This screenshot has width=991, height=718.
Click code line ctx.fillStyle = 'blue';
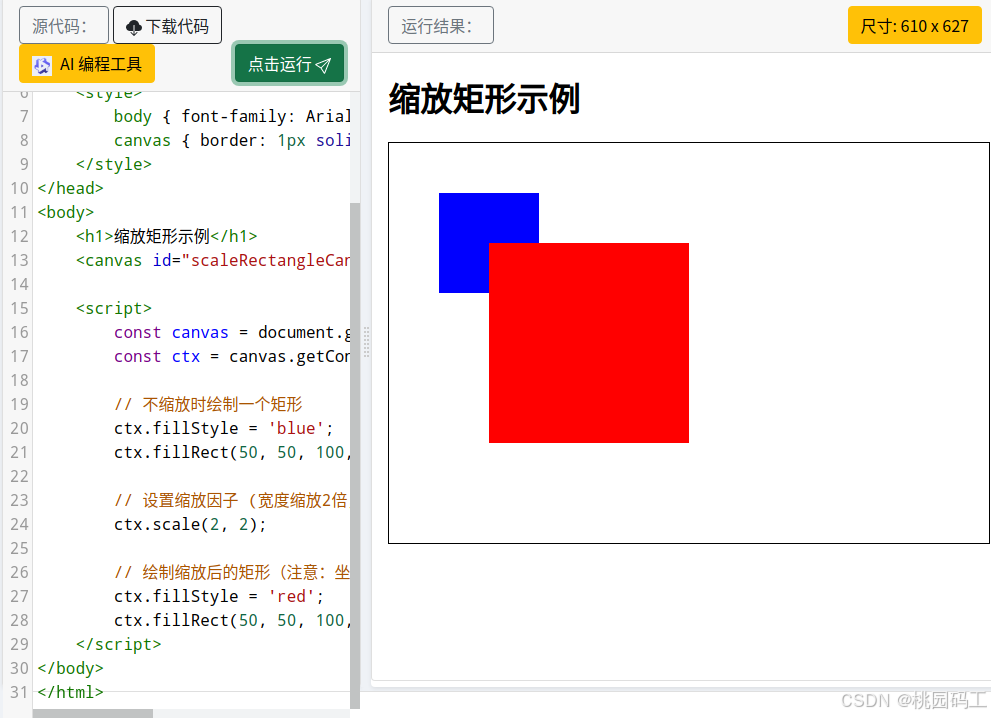223,428
